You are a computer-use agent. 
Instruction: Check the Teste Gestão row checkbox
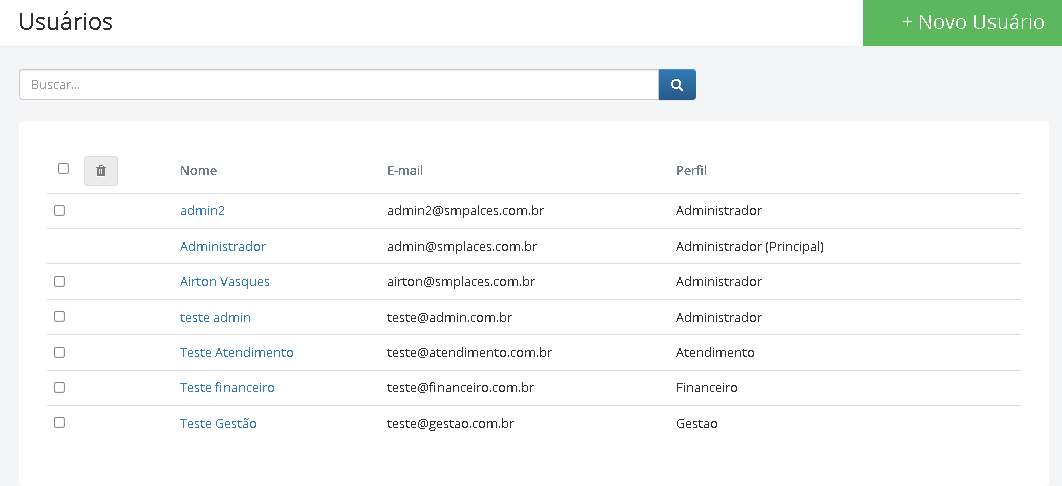click(x=60, y=422)
